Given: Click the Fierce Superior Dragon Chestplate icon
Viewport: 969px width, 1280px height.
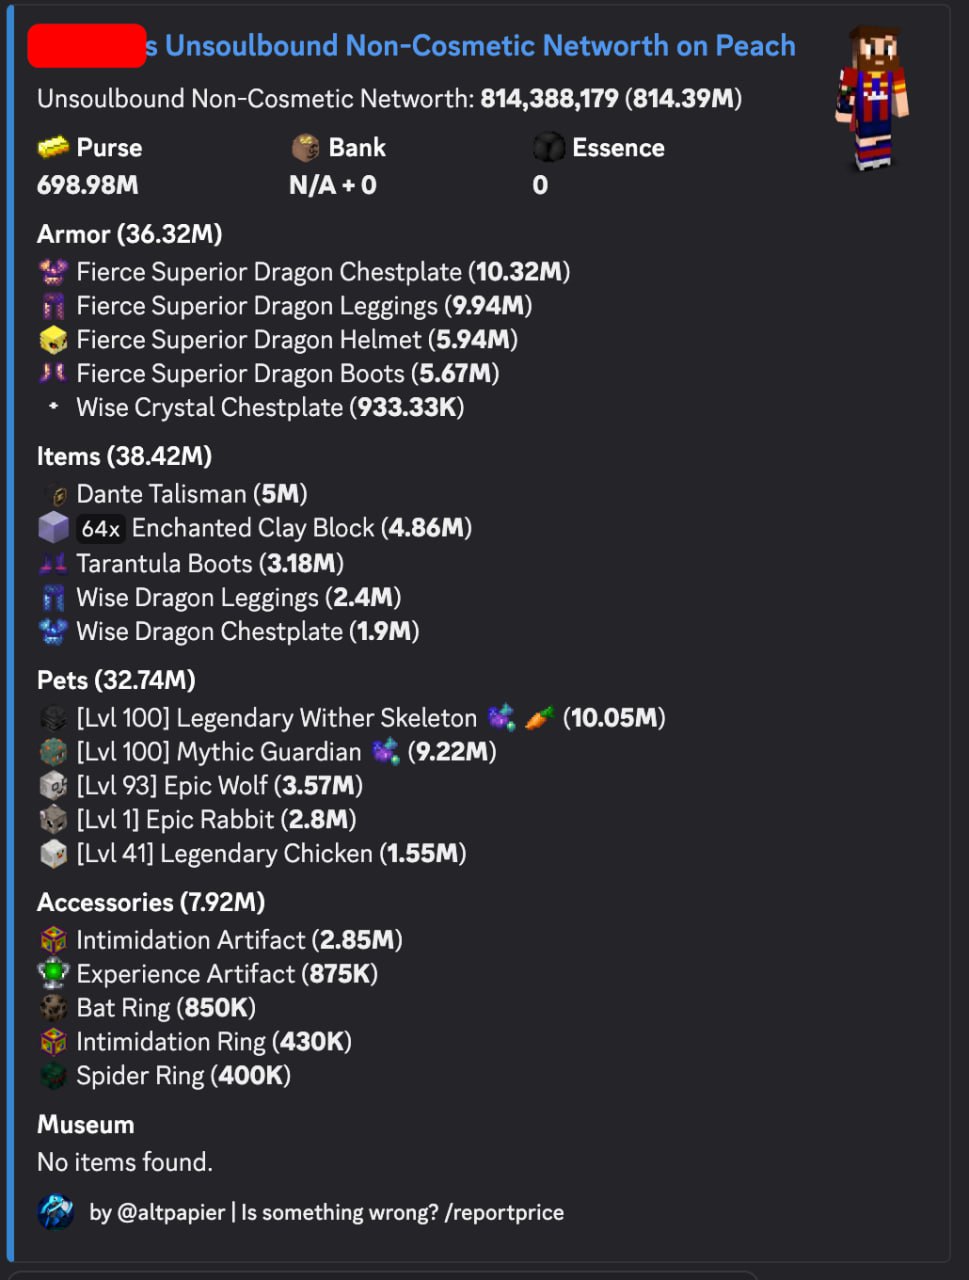Looking at the screenshot, I should click(53, 272).
